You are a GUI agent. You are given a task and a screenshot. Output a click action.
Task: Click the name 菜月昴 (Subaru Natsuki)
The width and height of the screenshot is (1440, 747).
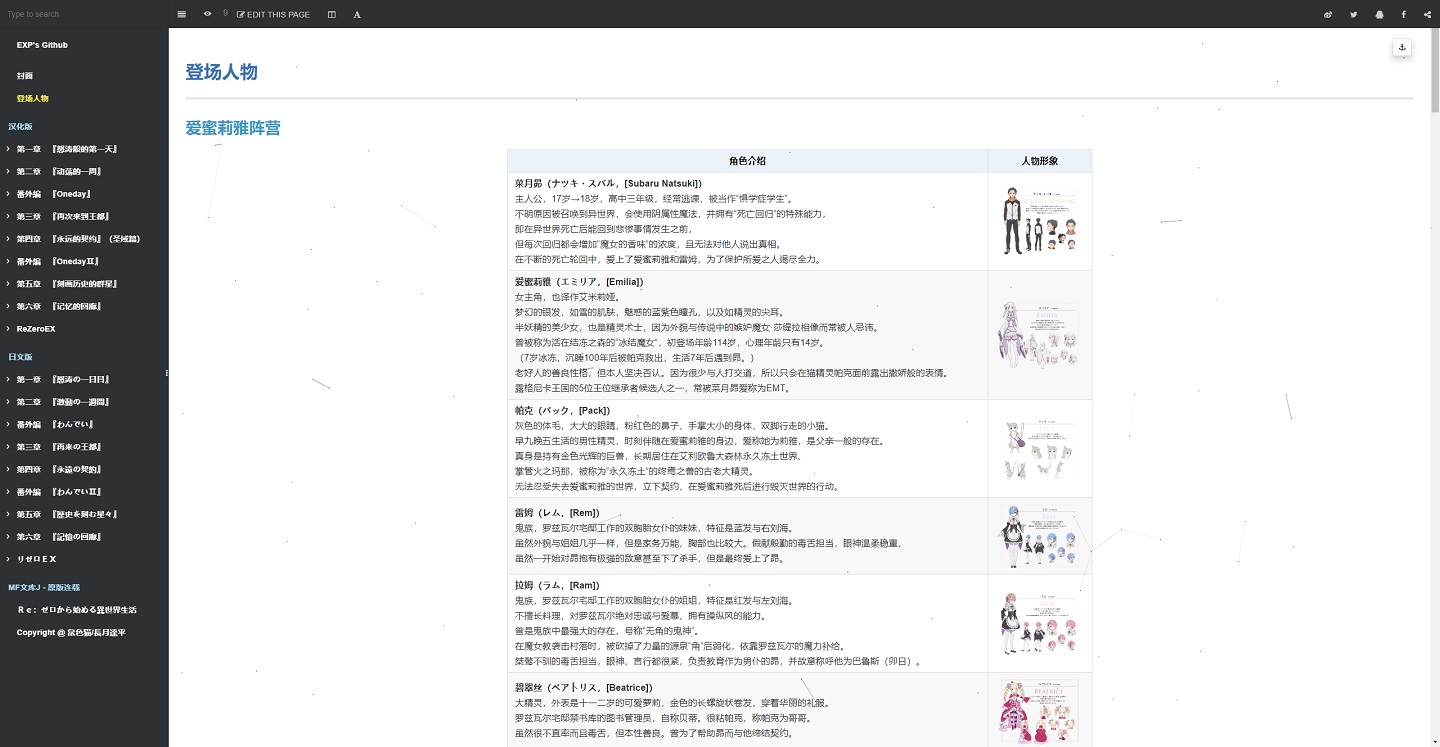click(x=608, y=183)
